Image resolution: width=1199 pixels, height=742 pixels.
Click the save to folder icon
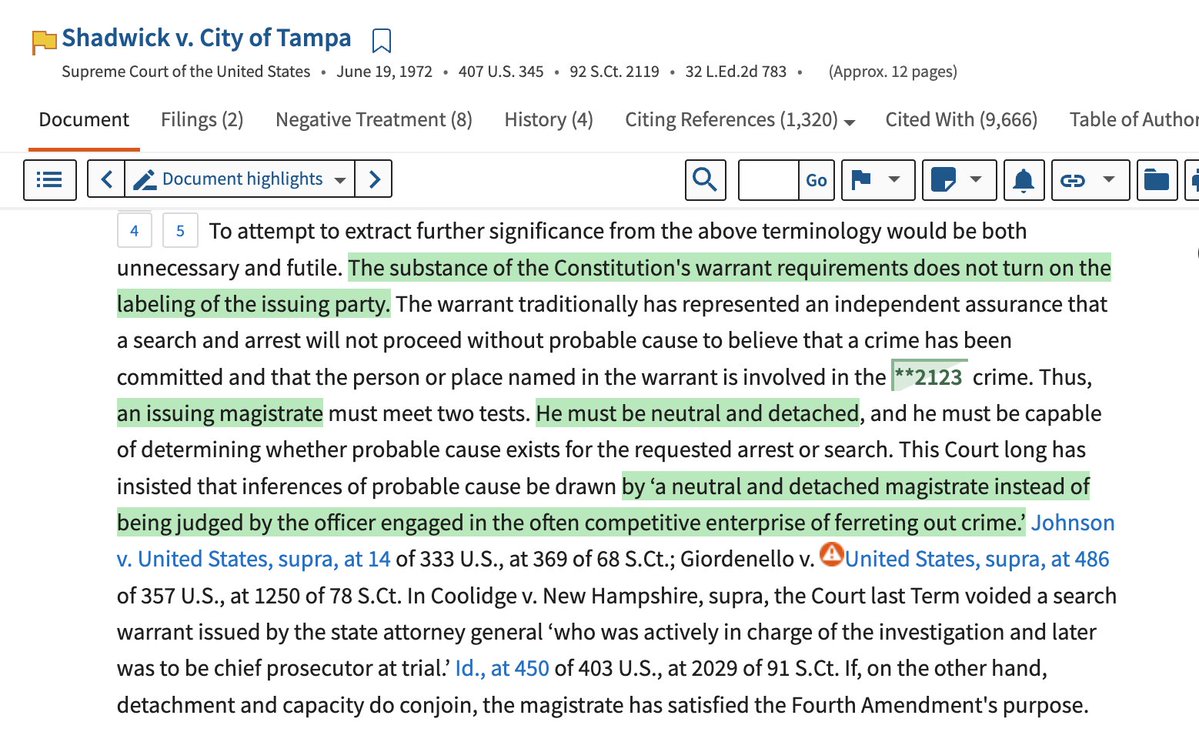(1156, 180)
